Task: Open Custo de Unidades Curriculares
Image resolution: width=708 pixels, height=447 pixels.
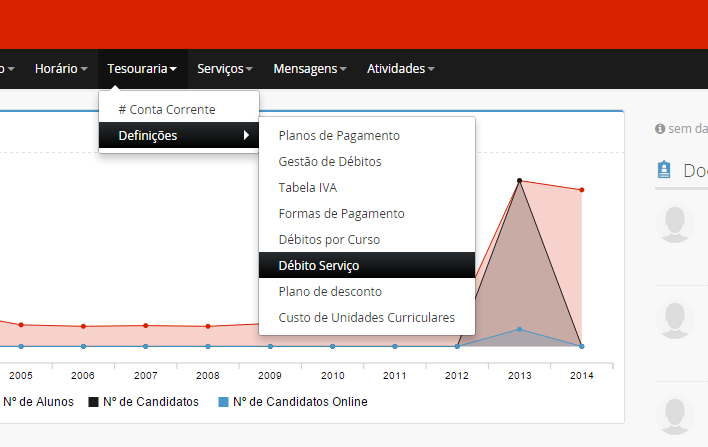Action: point(366,317)
